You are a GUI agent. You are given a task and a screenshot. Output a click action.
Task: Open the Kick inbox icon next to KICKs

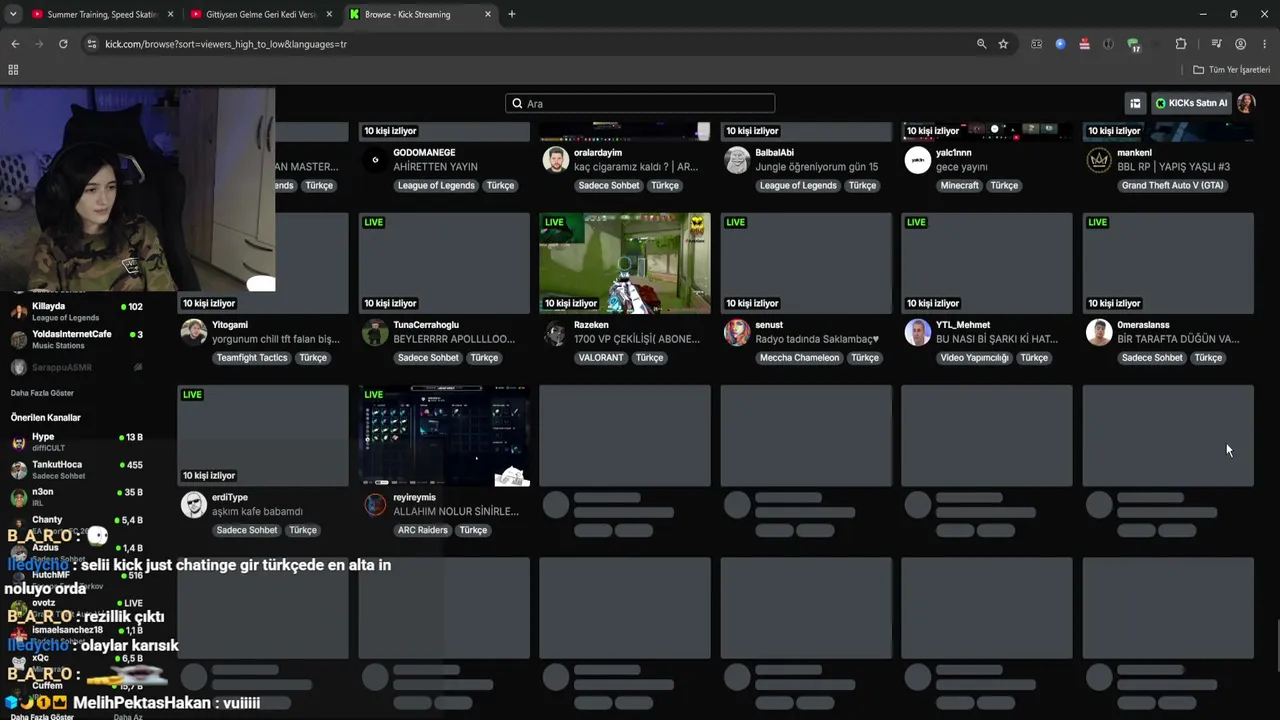point(1135,103)
